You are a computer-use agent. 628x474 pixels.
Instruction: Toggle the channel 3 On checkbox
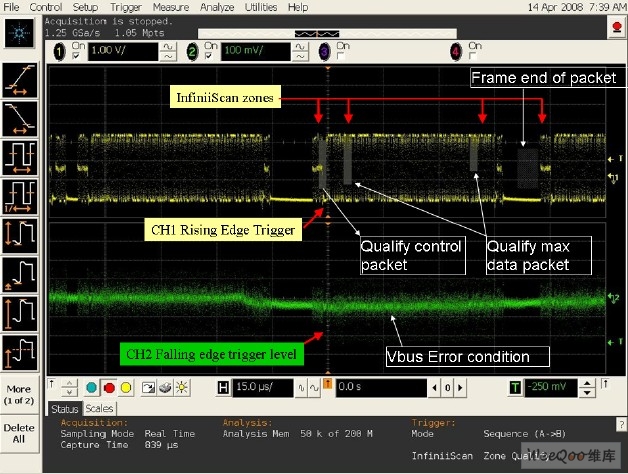341,56
